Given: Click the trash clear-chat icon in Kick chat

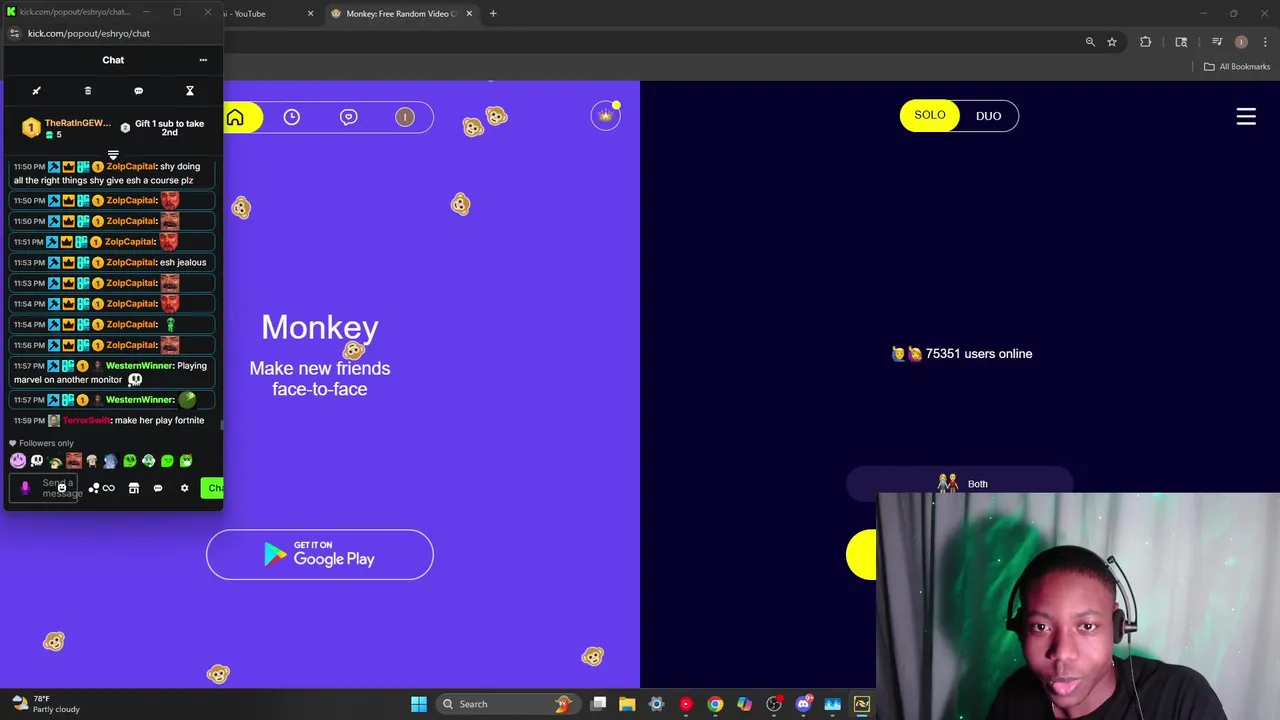Looking at the screenshot, I should click(x=88, y=91).
